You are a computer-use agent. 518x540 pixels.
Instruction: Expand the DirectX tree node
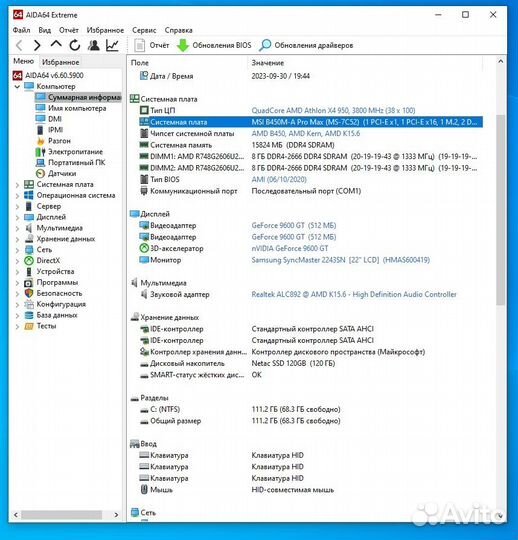[x=17, y=261]
